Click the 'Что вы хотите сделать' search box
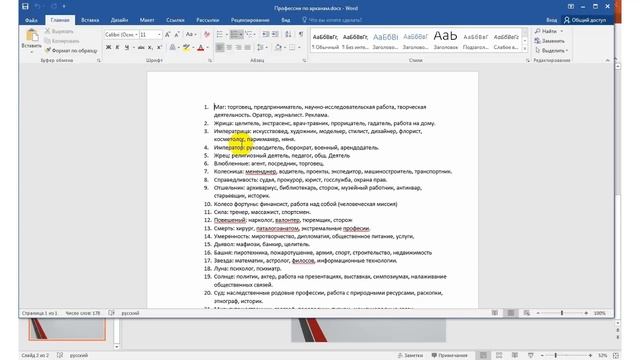 pyautogui.click(x=332, y=20)
